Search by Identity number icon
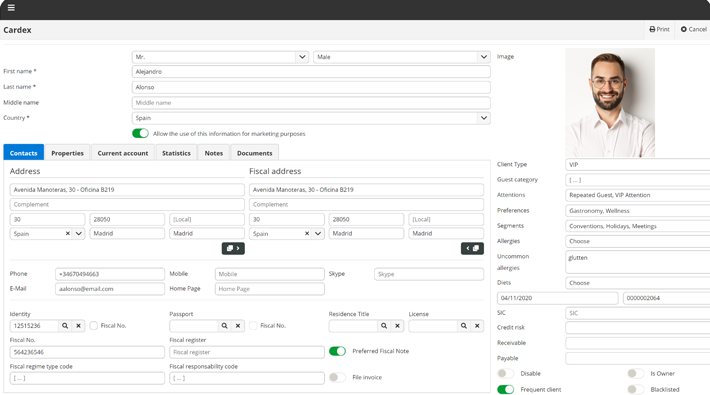Screen dimensions: 710x395 point(65,326)
